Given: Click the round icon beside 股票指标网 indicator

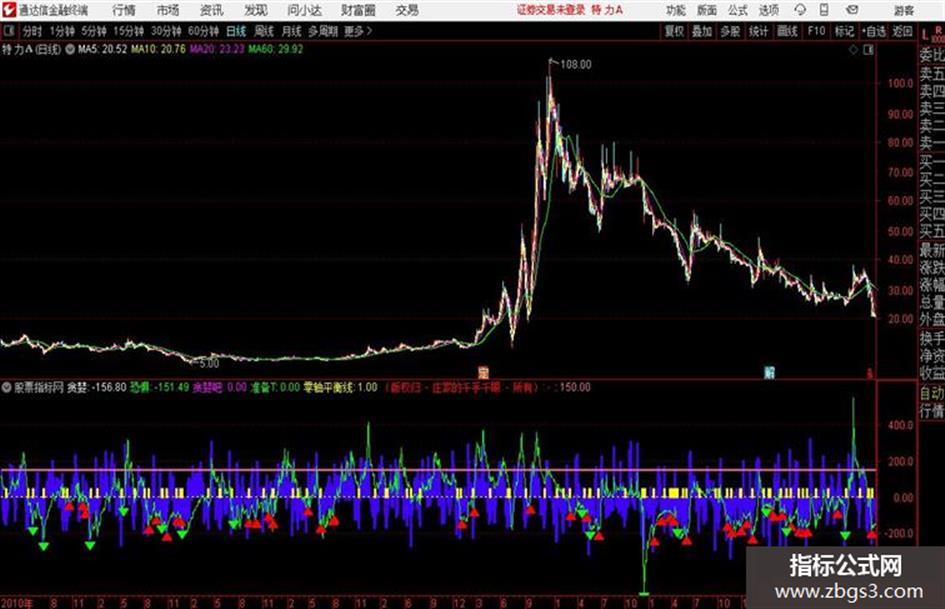Looking at the screenshot, I should [x=7, y=387].
